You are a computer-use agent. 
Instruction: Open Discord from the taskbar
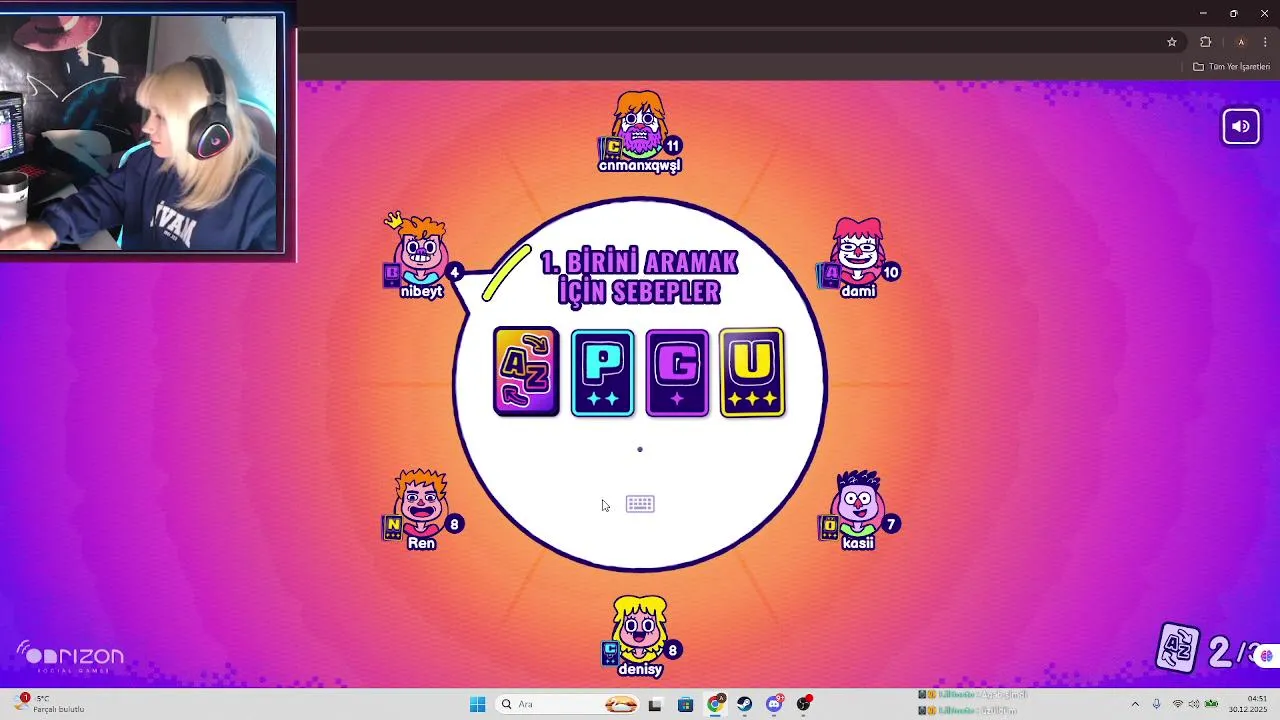coord(775,705)
